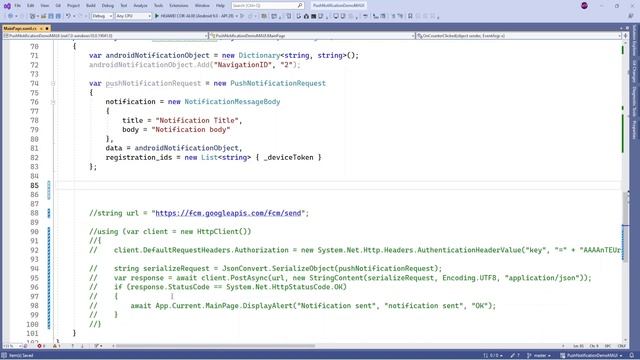This screenshot has height=360, width=640.
Task: Click line number 85 in the gutter
Action: [34, 185]
